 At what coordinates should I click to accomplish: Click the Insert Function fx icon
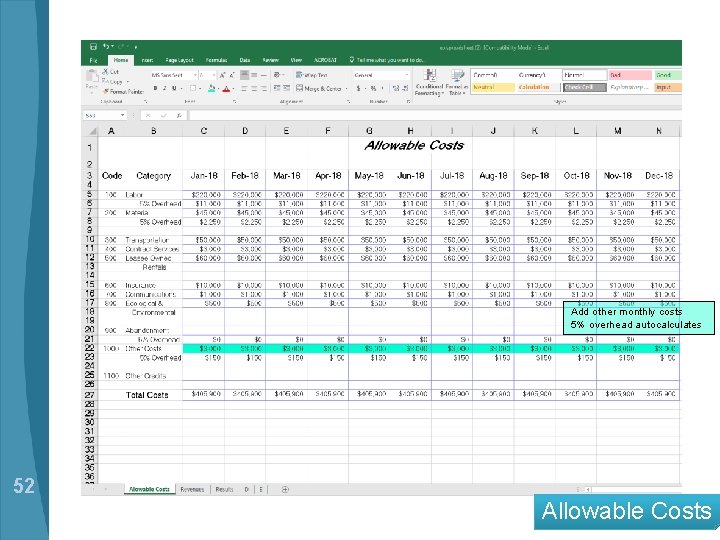coord(179,115)
